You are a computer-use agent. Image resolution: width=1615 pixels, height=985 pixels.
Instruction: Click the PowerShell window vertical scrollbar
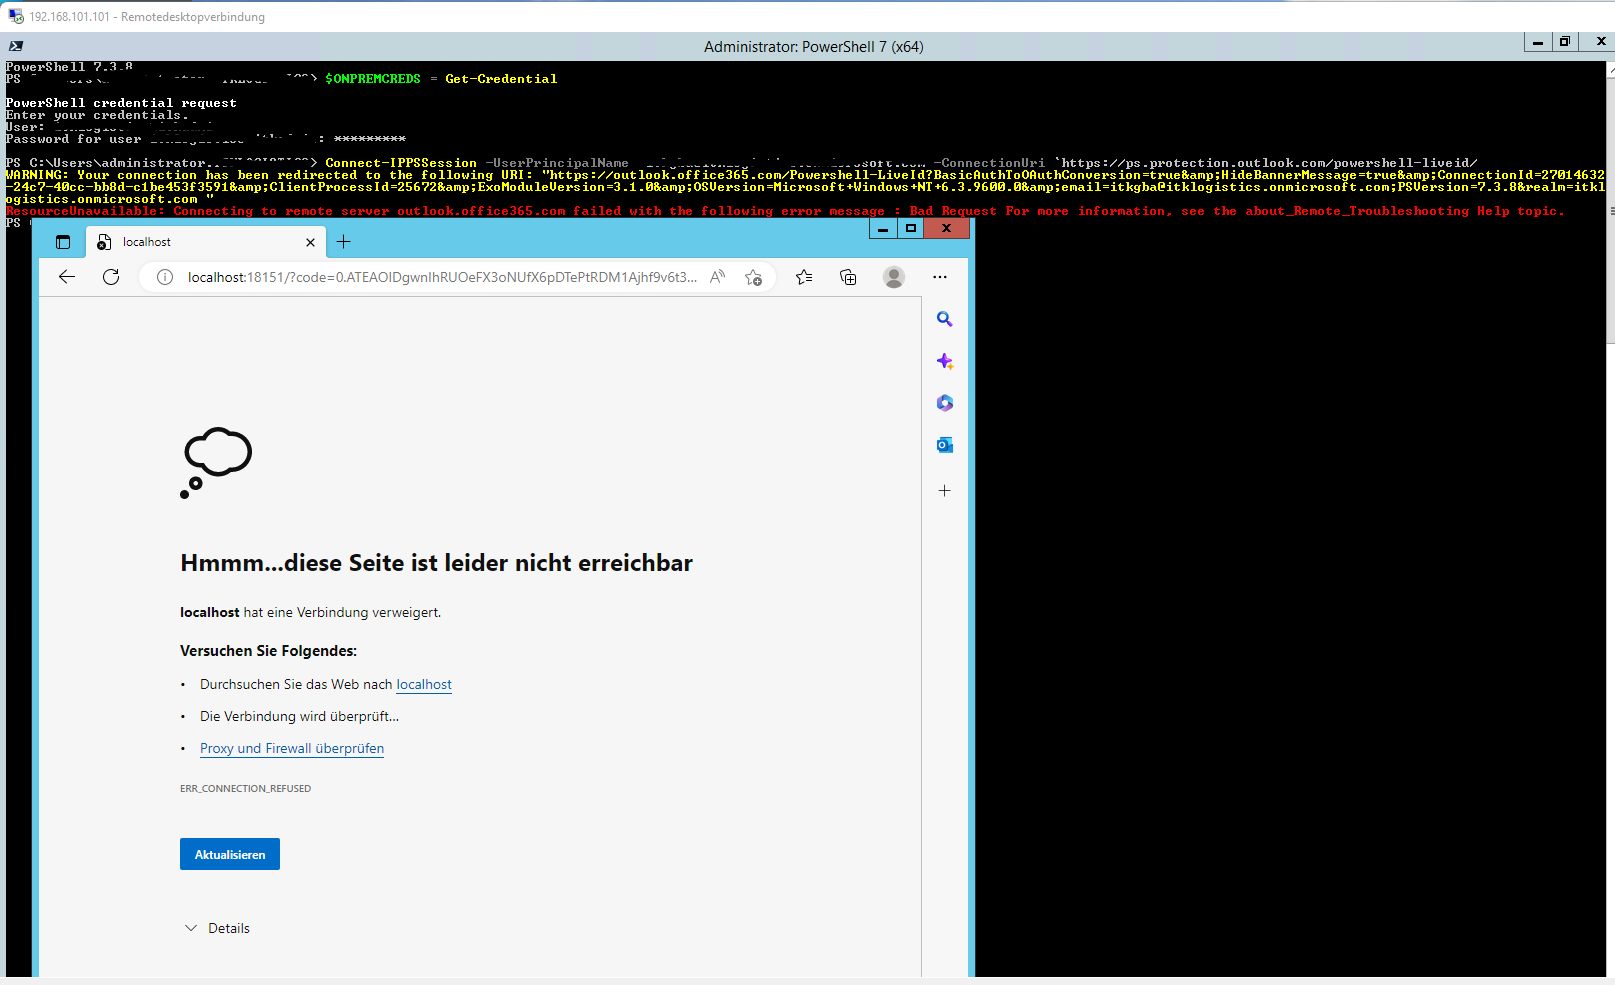point(1610,520)
